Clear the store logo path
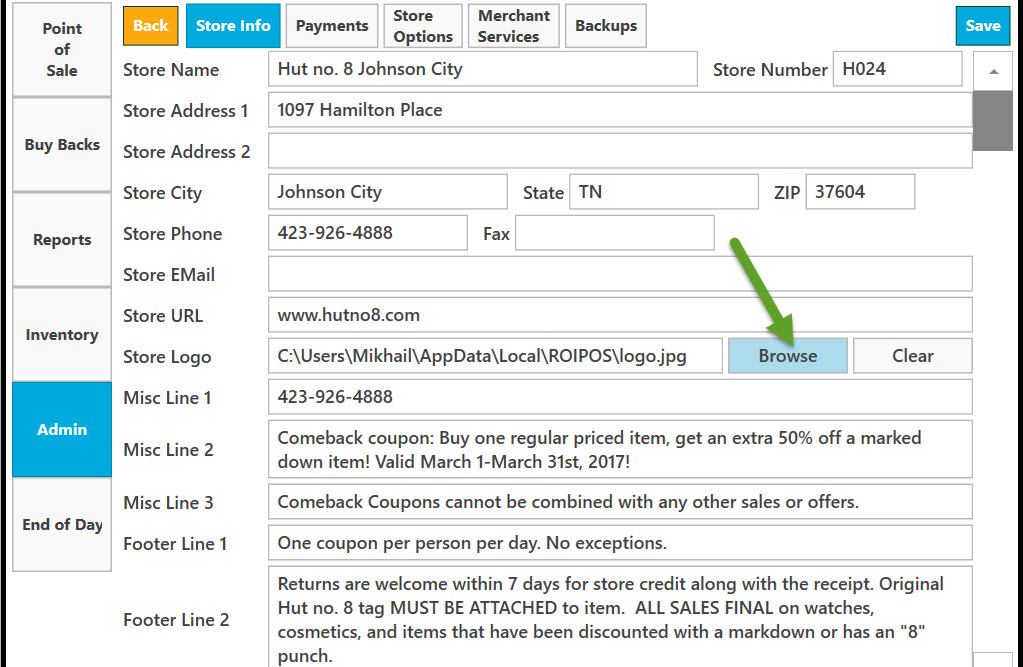 click(913, 356)
